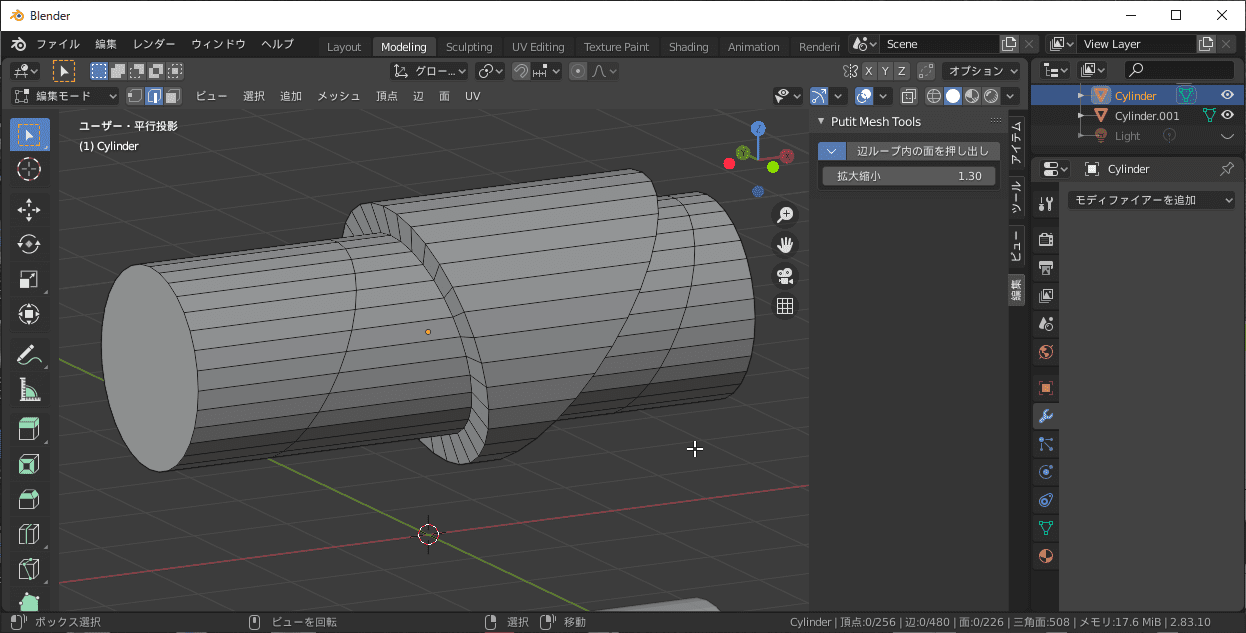Toggle visibility of Cylinder.001
The width and height of the screenshot is (1246, 633).
tap(1226, 116)
